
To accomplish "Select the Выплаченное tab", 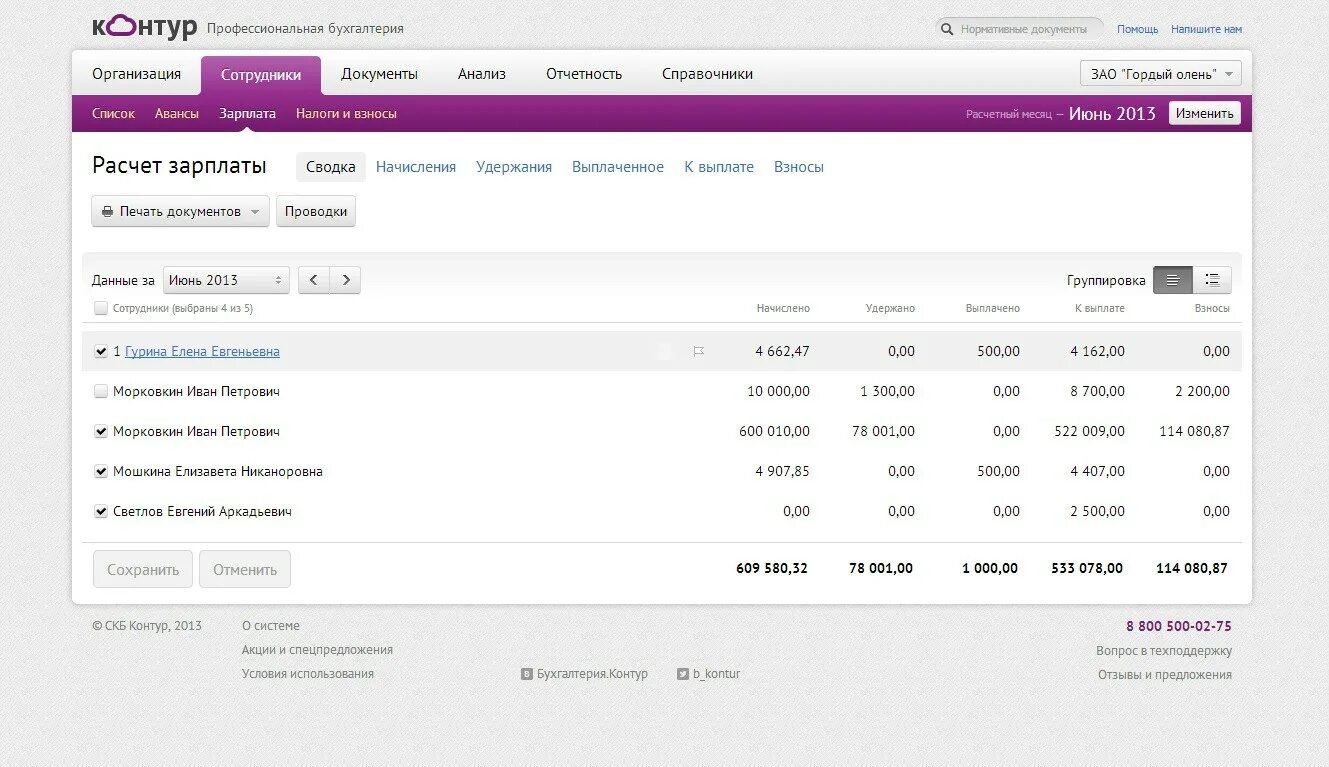I will click(x=618, y=167).
